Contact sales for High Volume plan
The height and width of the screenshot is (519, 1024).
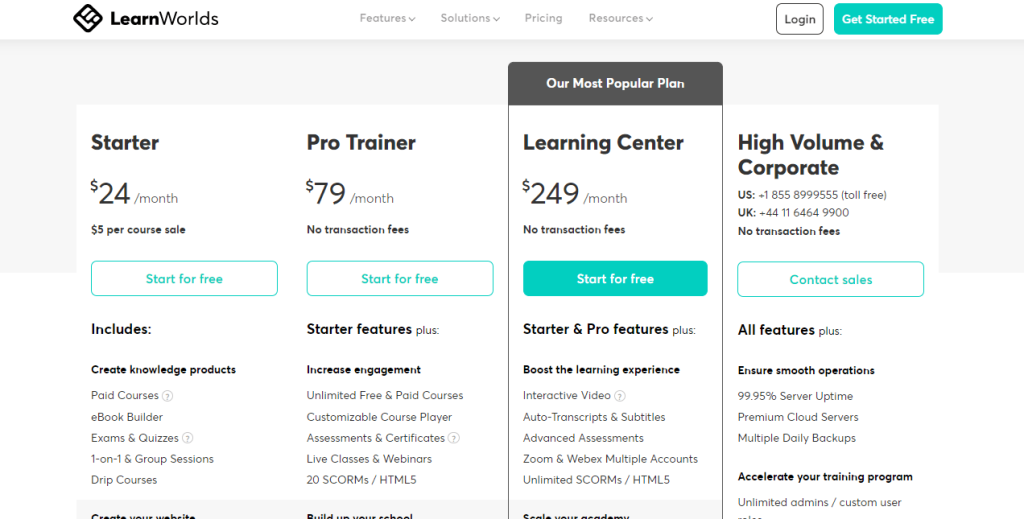click(831, 279)
